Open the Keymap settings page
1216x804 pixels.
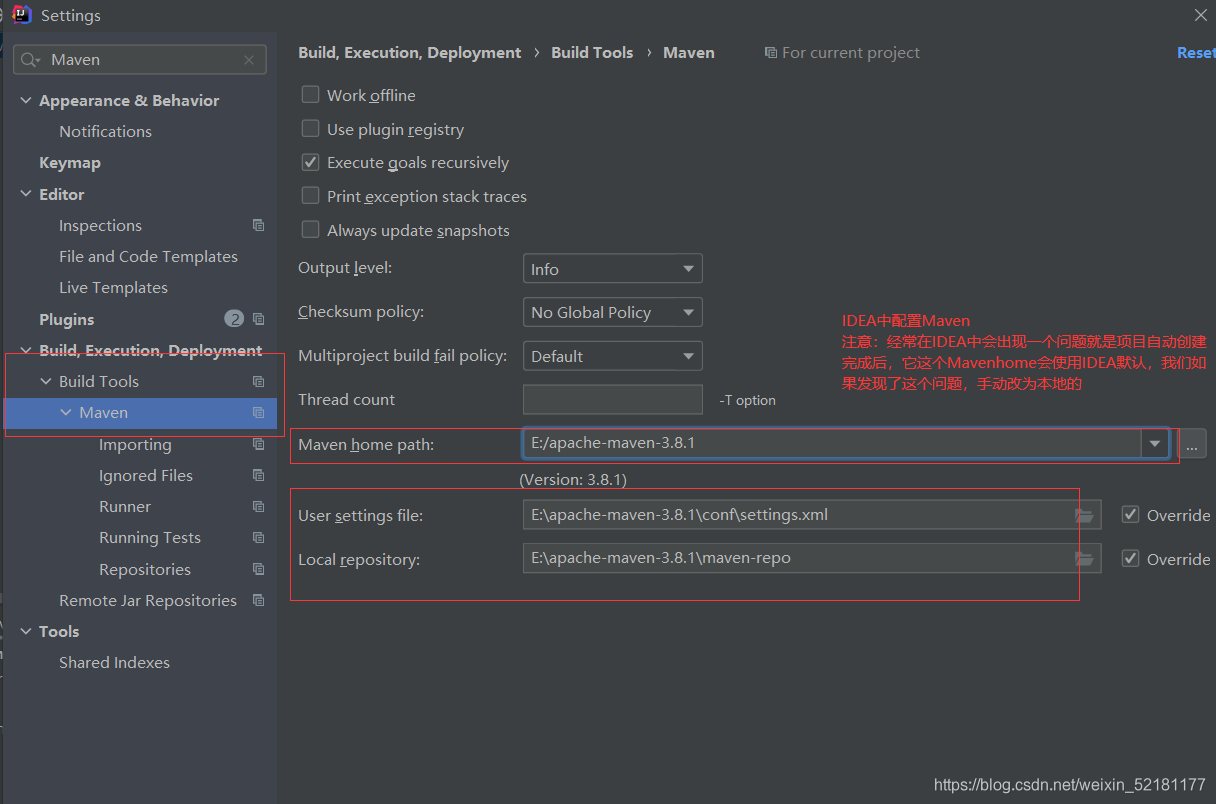tap(70, 163)
